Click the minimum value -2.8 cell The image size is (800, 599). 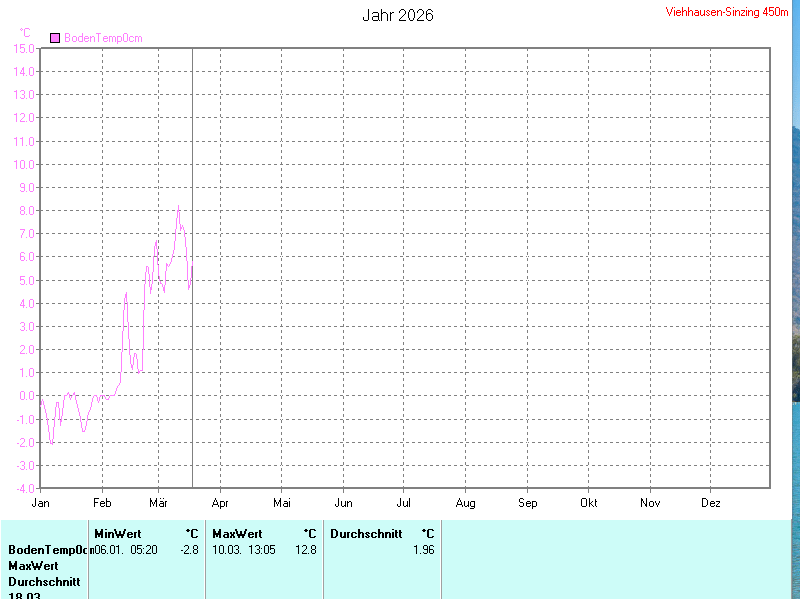[x=189, y=550]
